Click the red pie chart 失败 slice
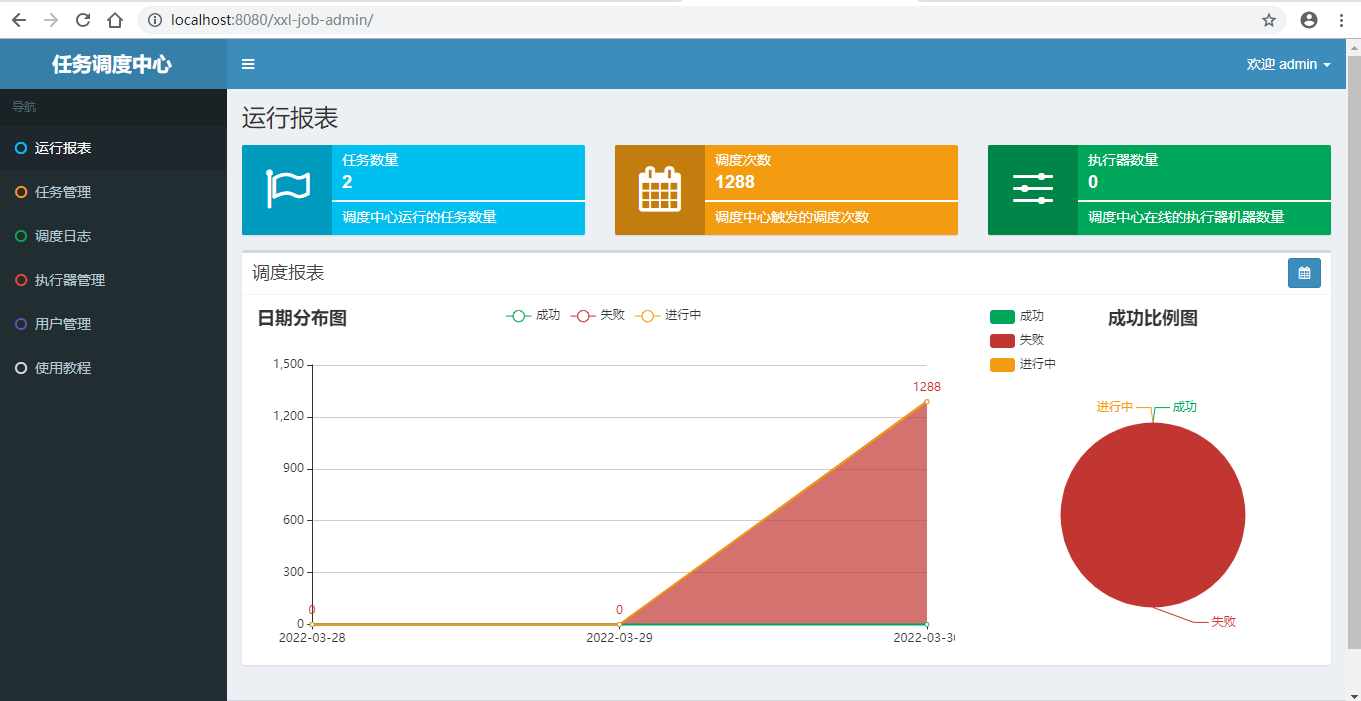Viewport: 1361px width, 701px height. pyautogui.click(x=1153, y=515)
